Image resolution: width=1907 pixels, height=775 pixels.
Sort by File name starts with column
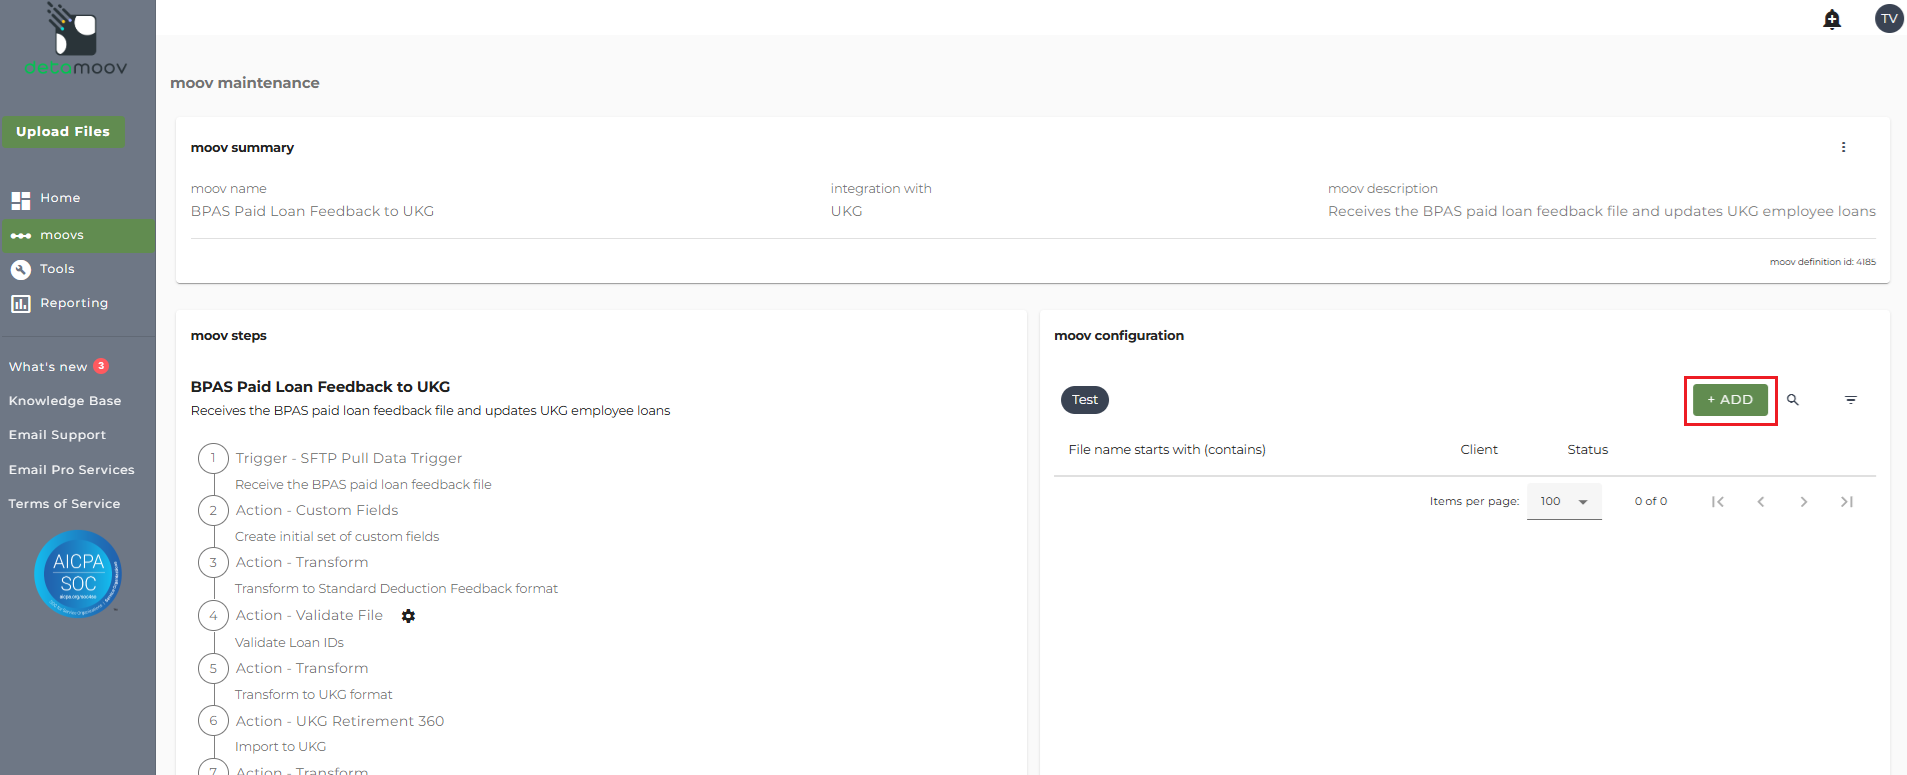[x=1167, y=450]
